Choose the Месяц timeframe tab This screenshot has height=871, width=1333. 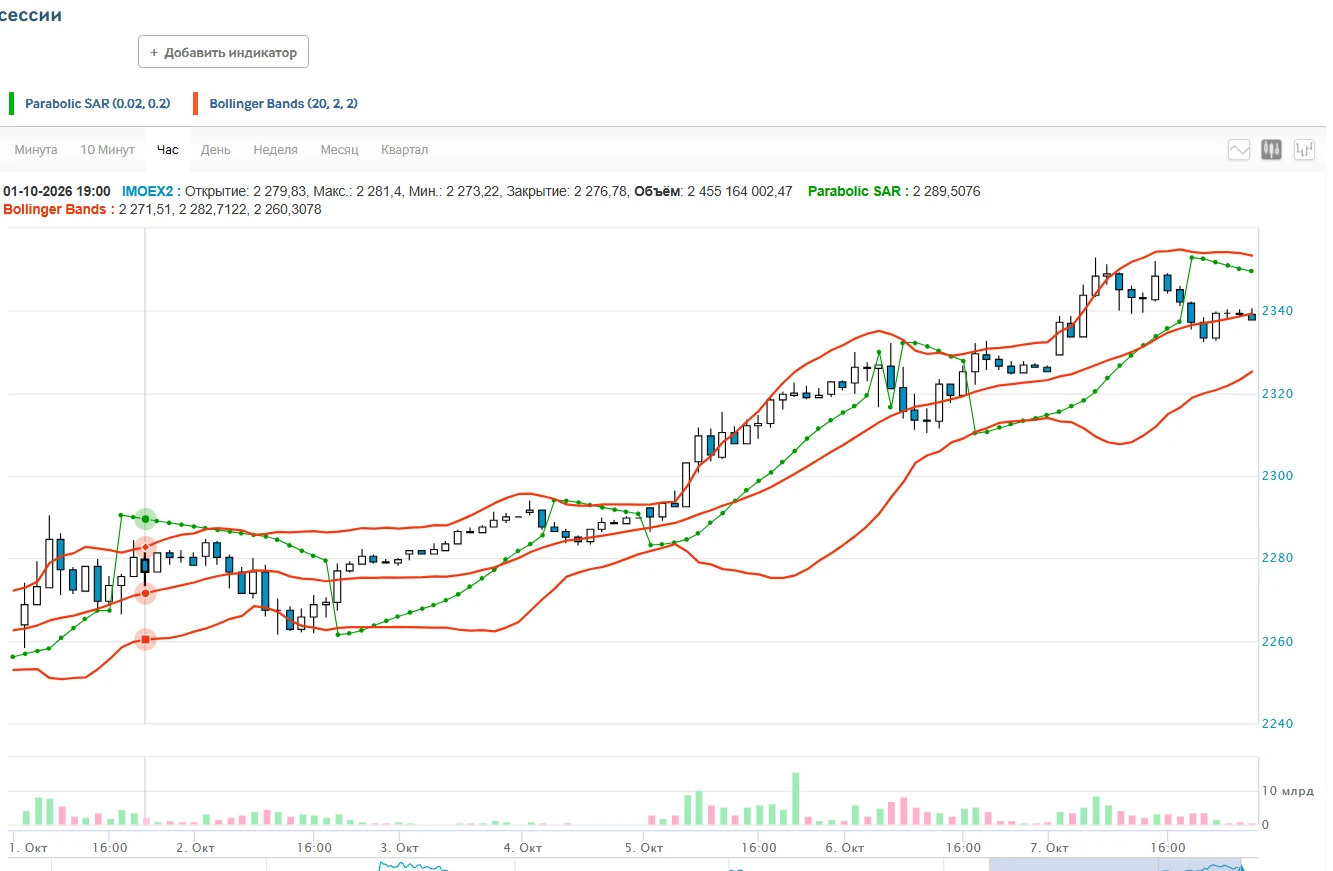click(339, 150)
